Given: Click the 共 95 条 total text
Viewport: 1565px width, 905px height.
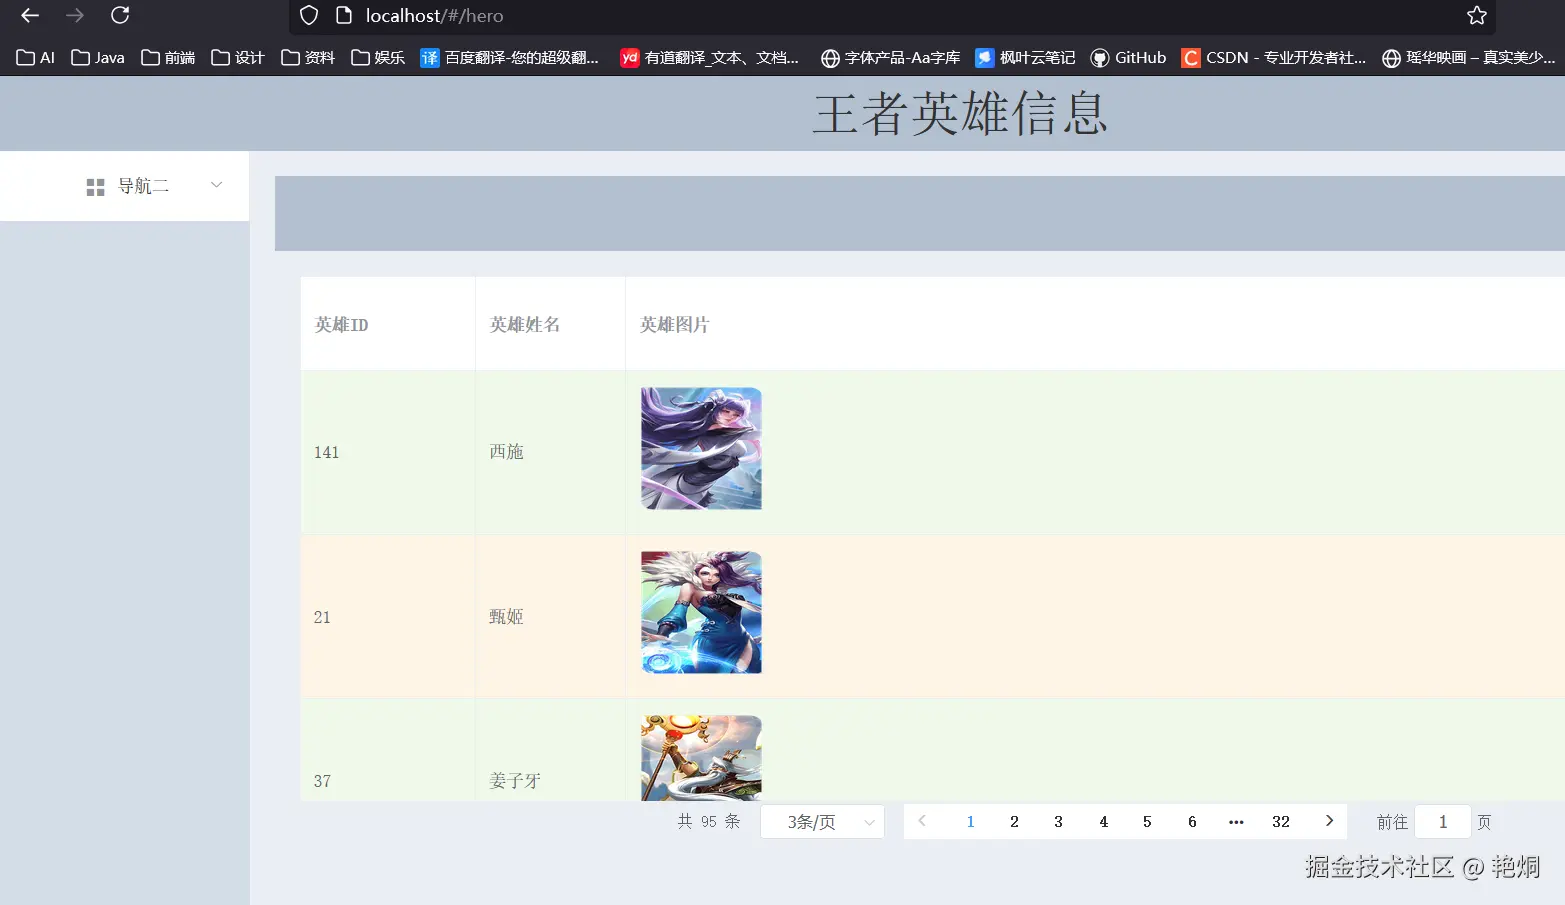Looking at the screenshot, I should pos(709,821).
